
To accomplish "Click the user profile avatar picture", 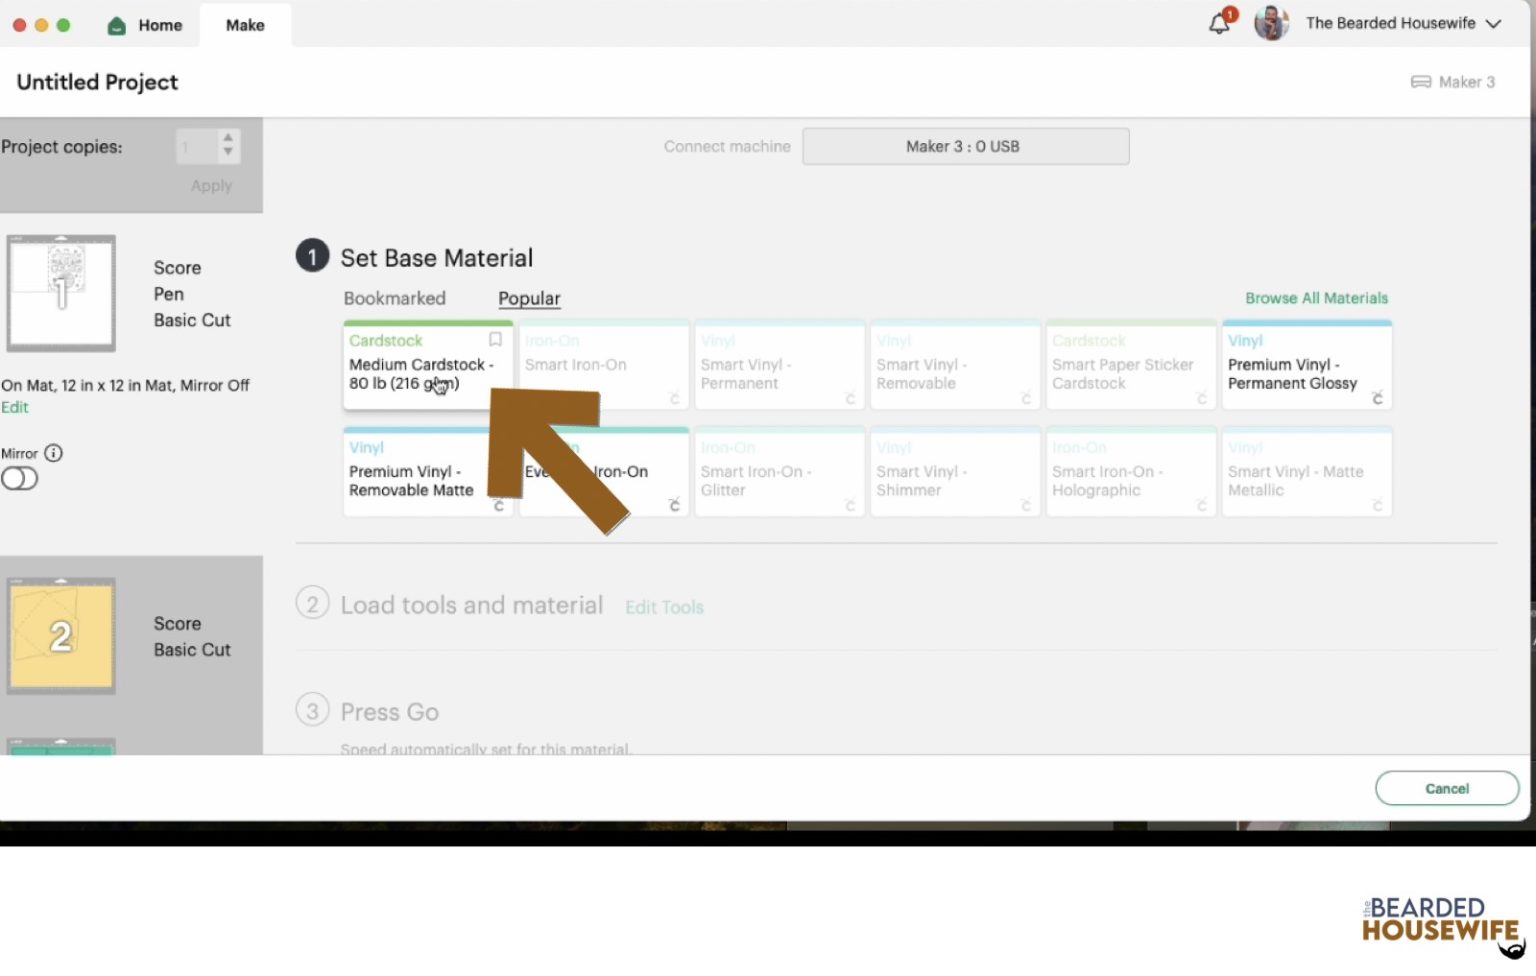I will pyautogui.click(x=1271, y=23).
